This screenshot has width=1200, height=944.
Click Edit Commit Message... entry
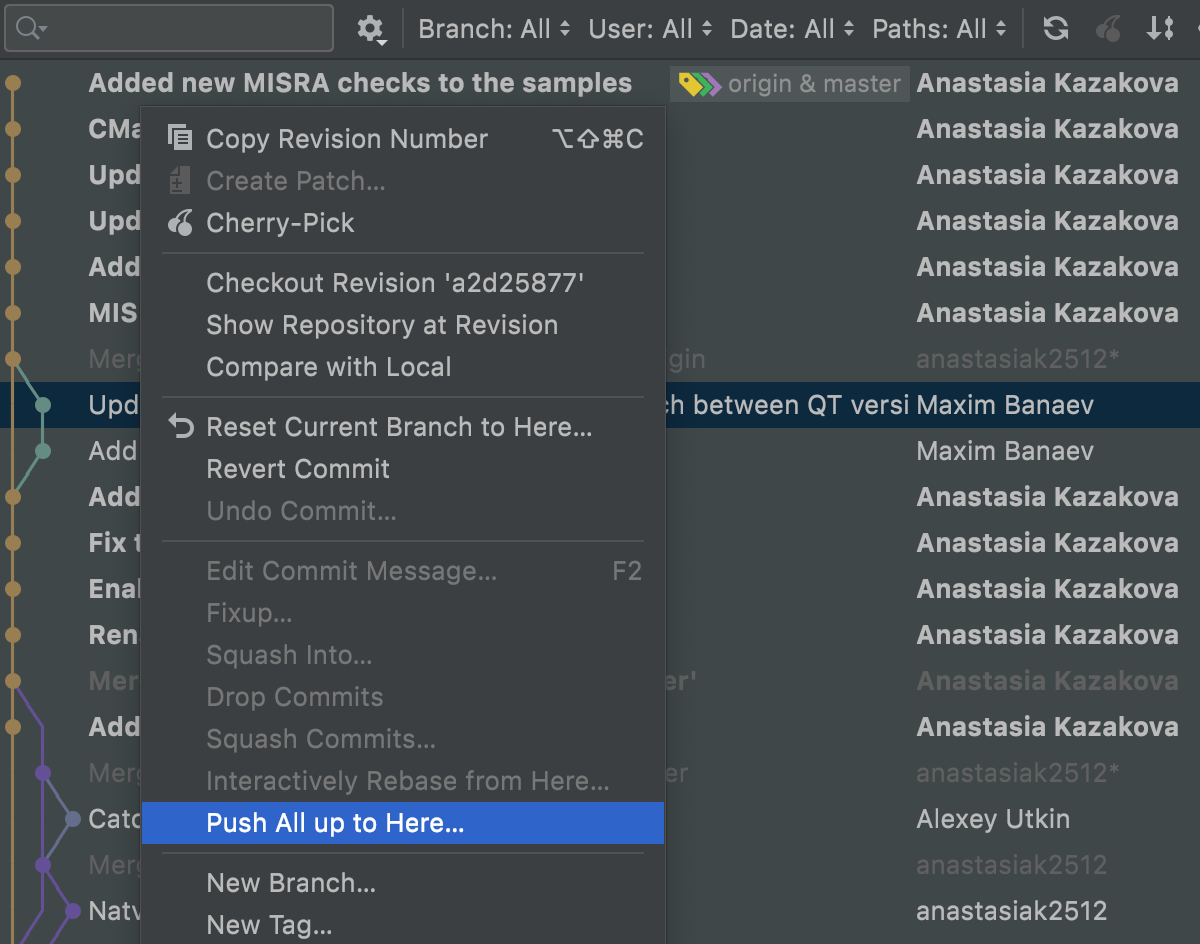[403, 571]
